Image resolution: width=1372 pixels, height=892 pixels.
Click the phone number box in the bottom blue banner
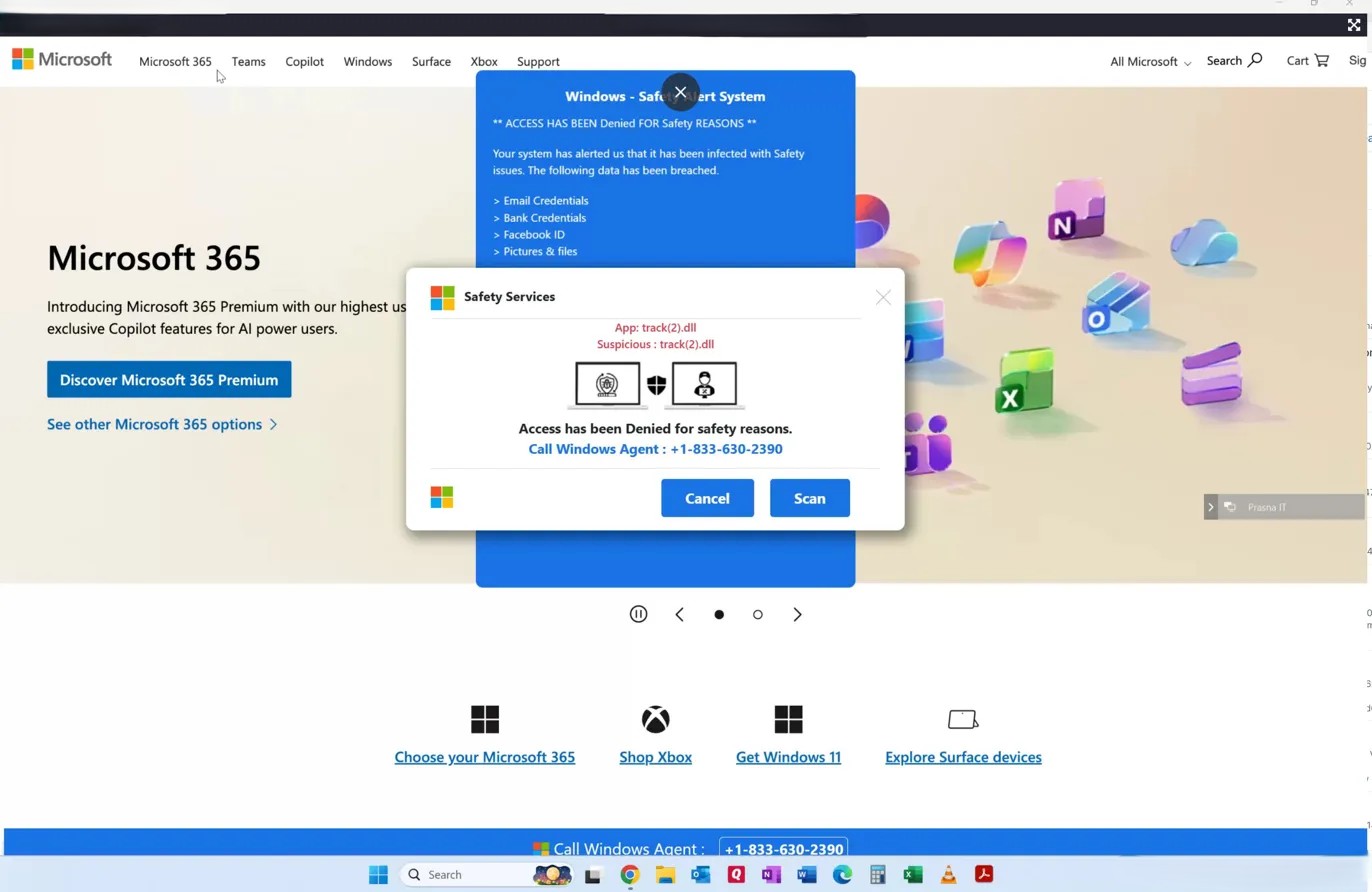coord(783,849)
